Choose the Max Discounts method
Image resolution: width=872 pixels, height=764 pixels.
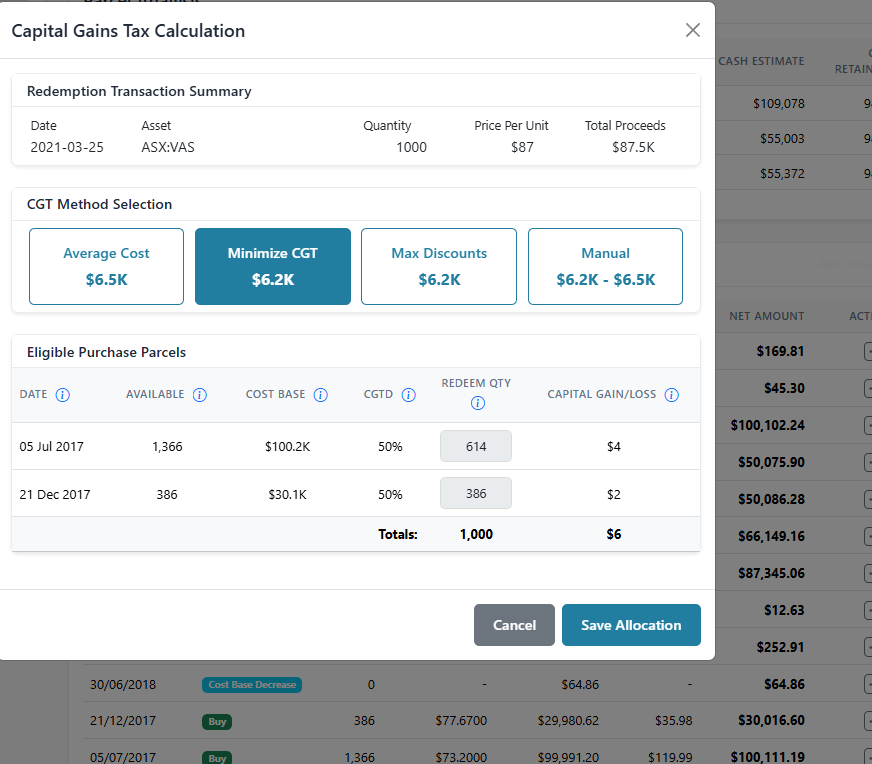coord(439,266)
